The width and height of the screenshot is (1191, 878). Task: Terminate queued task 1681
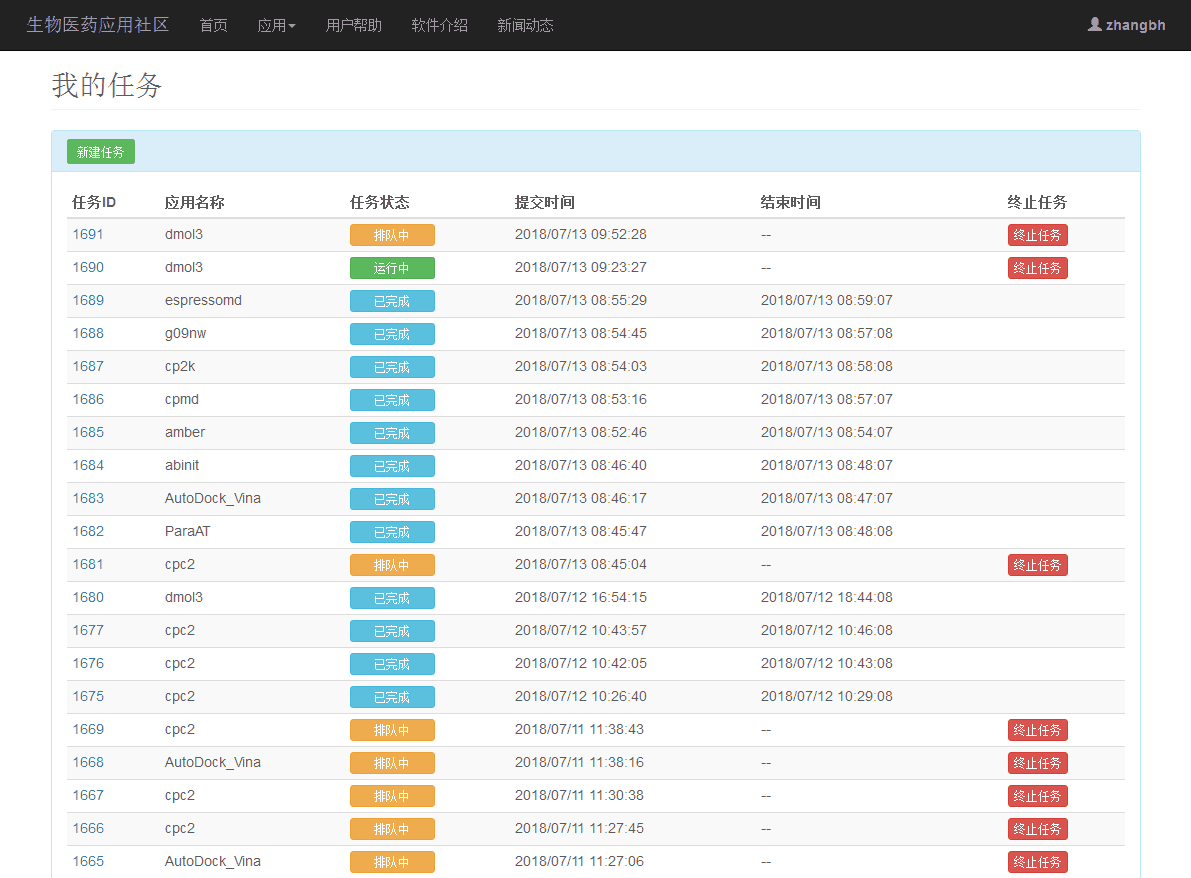click(x=1038, y=565)
